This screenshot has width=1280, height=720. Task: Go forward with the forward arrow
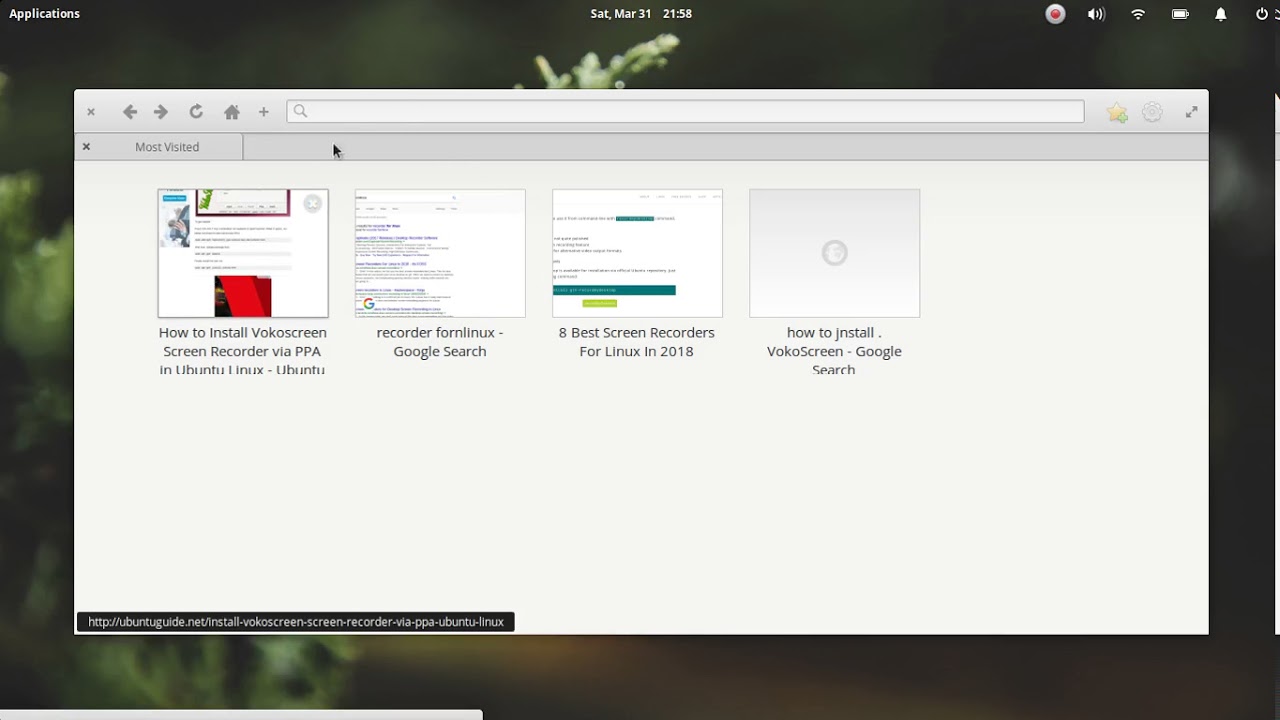click(161, 112)
